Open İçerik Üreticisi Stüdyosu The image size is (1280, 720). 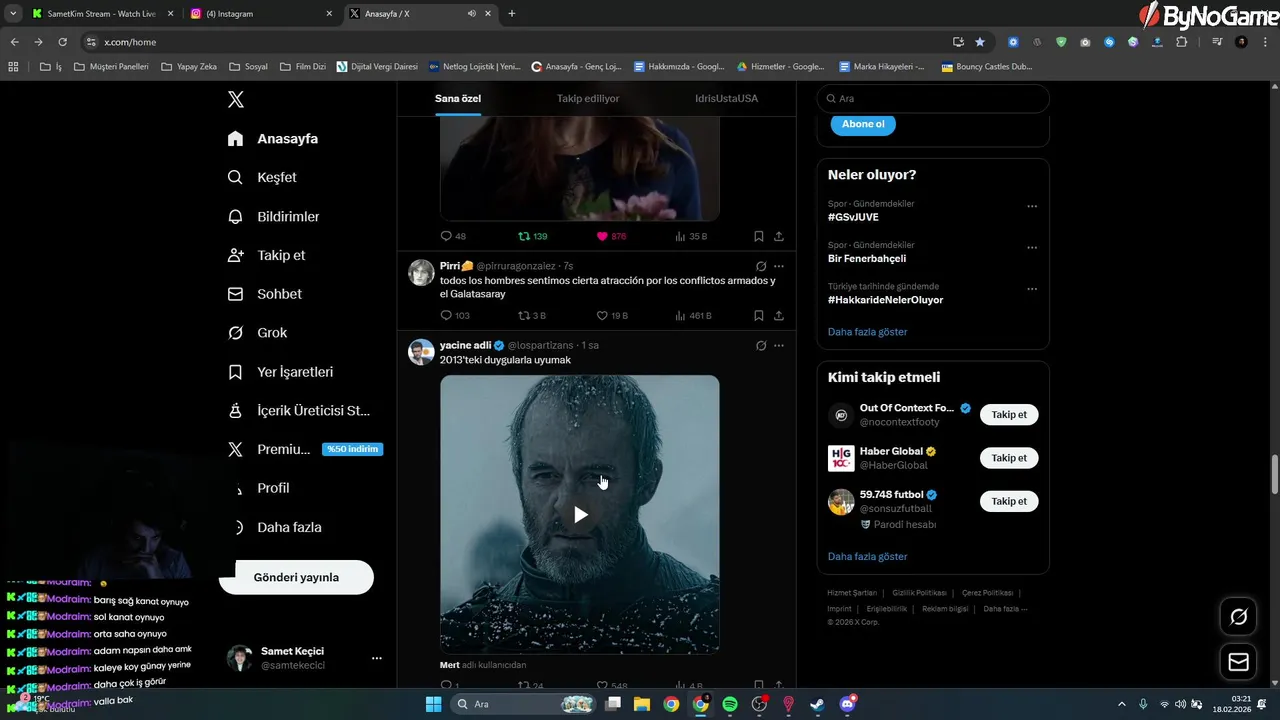click(299, 411)
